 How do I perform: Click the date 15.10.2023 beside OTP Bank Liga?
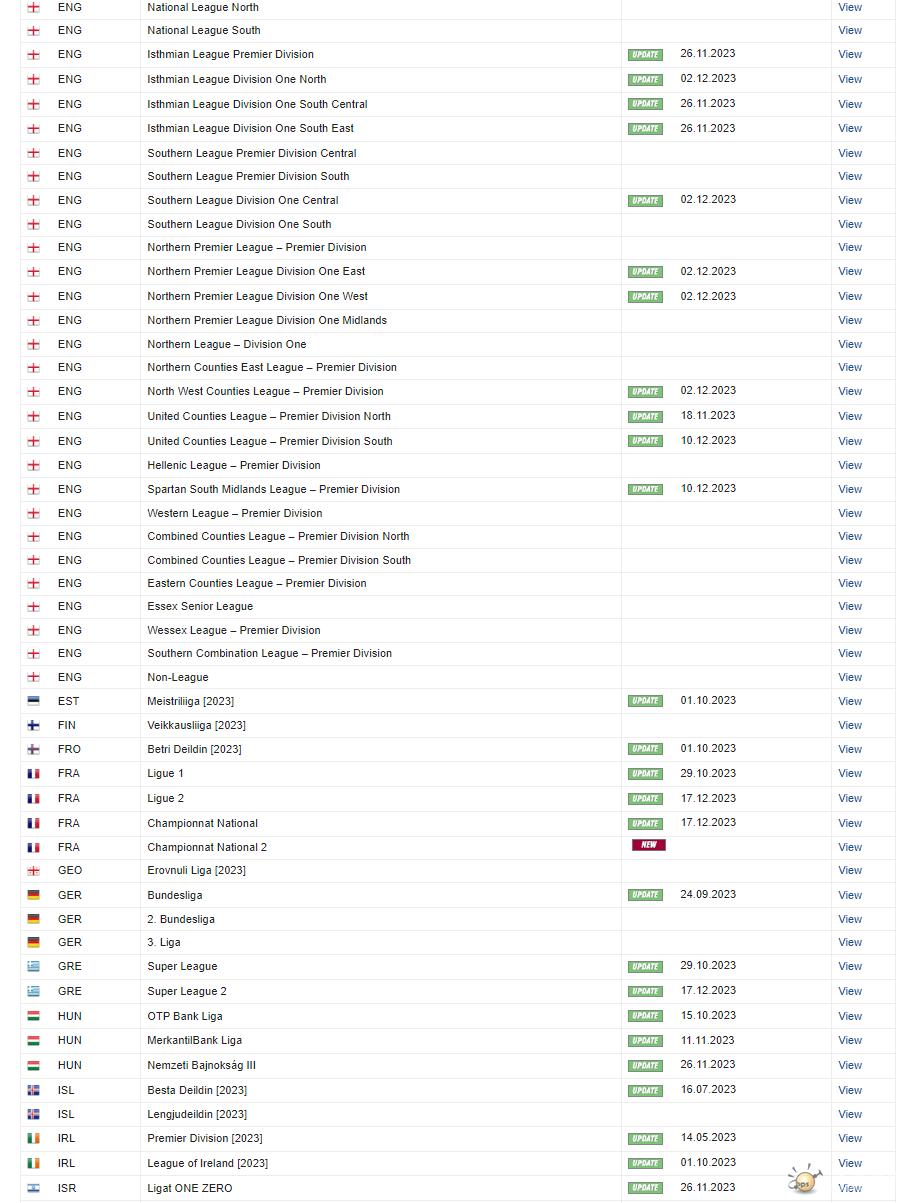click(x=708, y=1015)
